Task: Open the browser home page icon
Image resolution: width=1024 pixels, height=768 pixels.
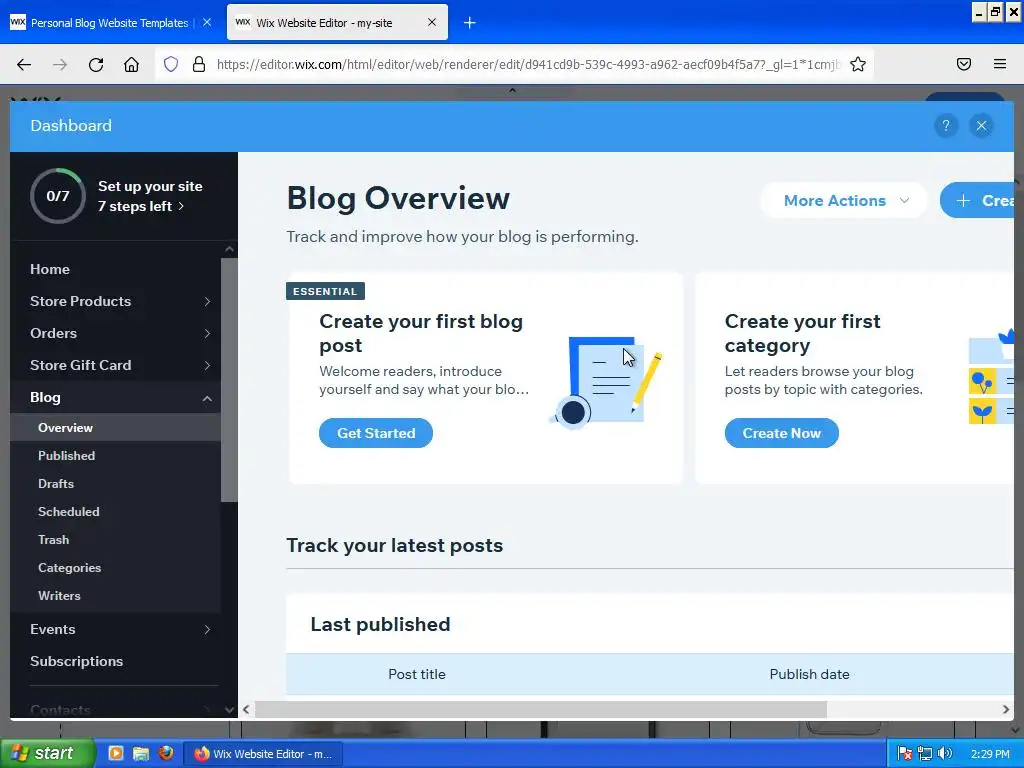Action: [x=131, y=64]
